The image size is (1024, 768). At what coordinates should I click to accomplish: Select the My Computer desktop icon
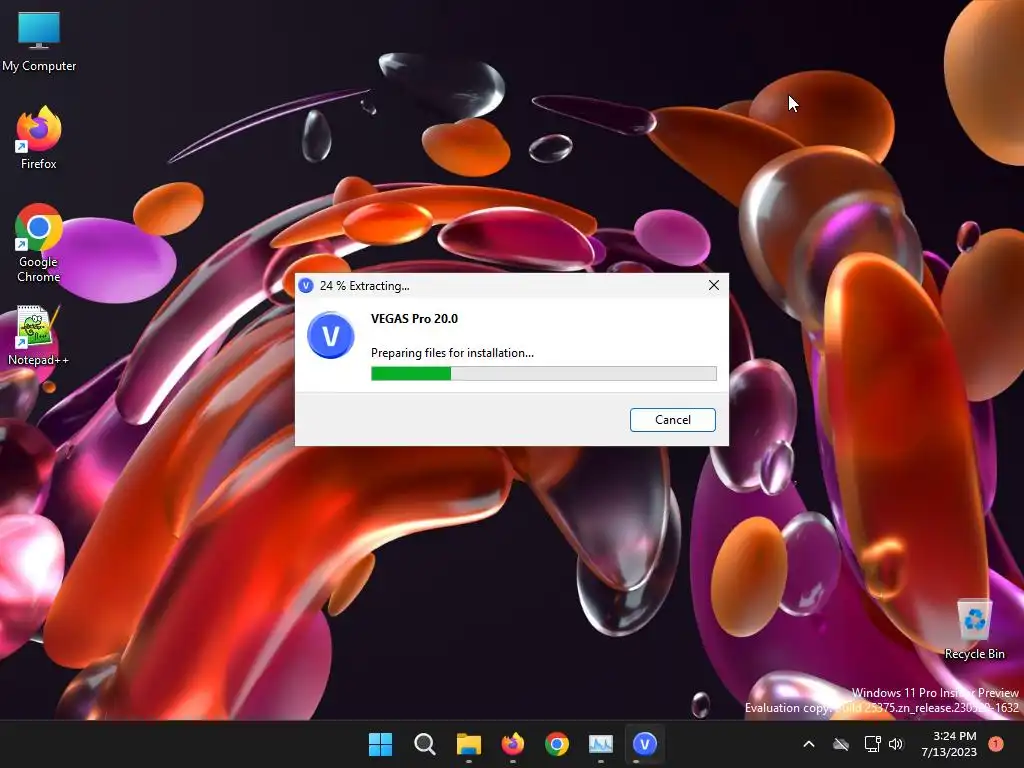39,42
